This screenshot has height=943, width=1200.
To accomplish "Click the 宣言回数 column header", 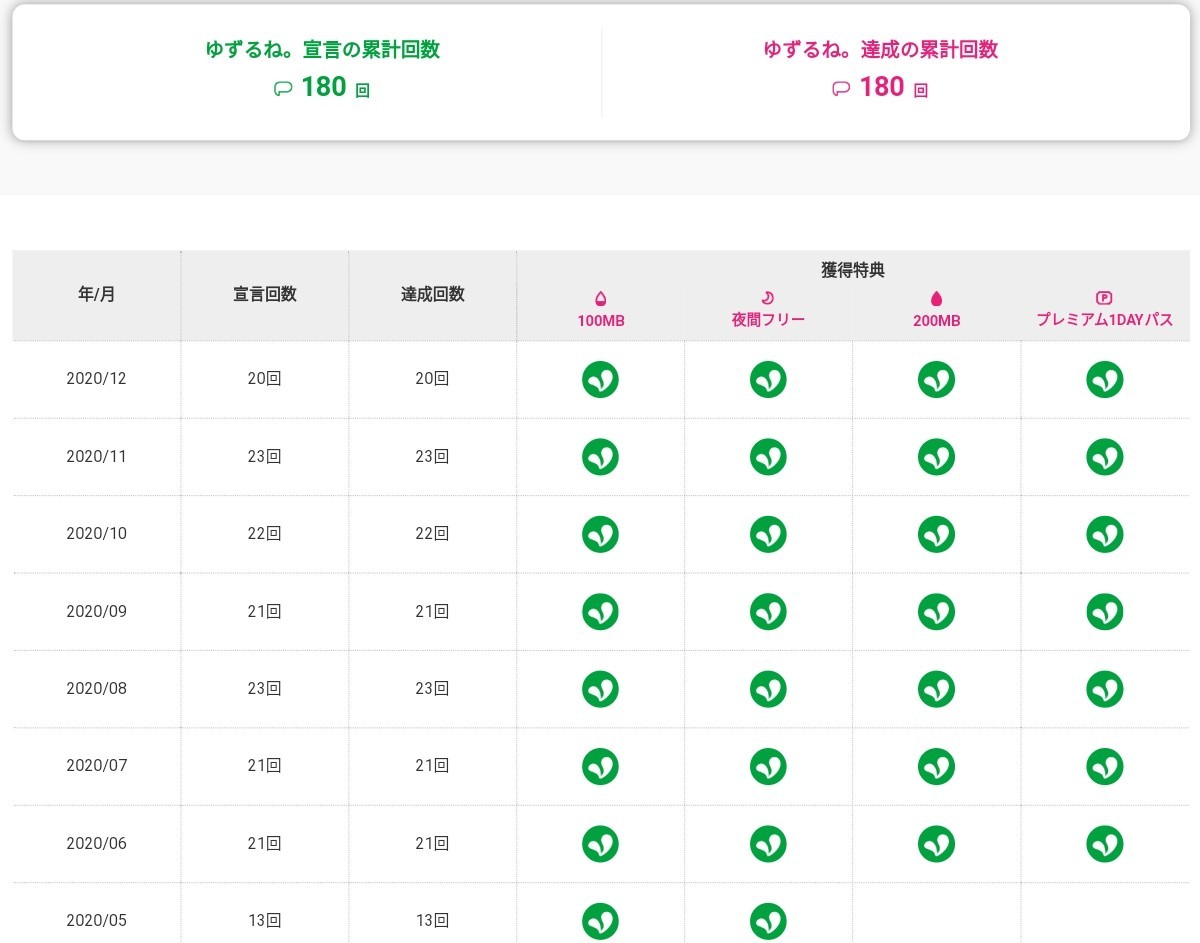I will pyautogui.click(x=264, y=295).
